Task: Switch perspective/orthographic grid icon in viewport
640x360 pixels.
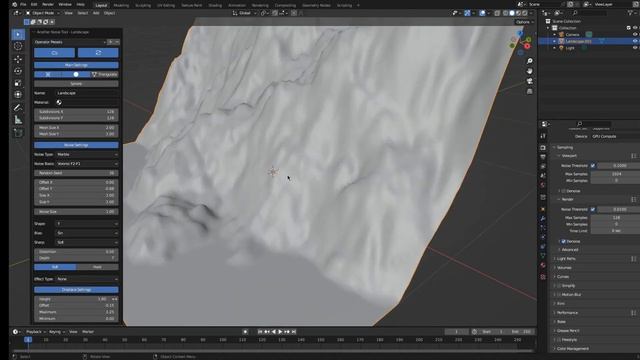Action: pos(529,91)
